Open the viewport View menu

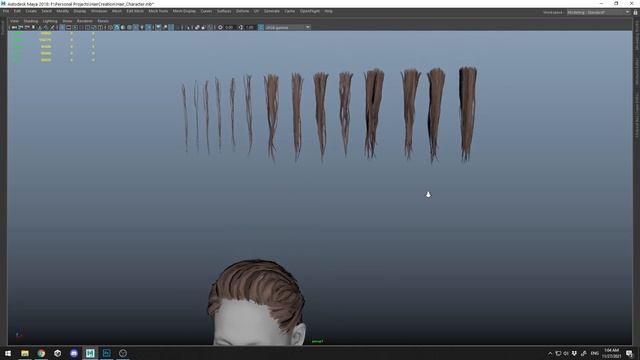tap(14, 21)
